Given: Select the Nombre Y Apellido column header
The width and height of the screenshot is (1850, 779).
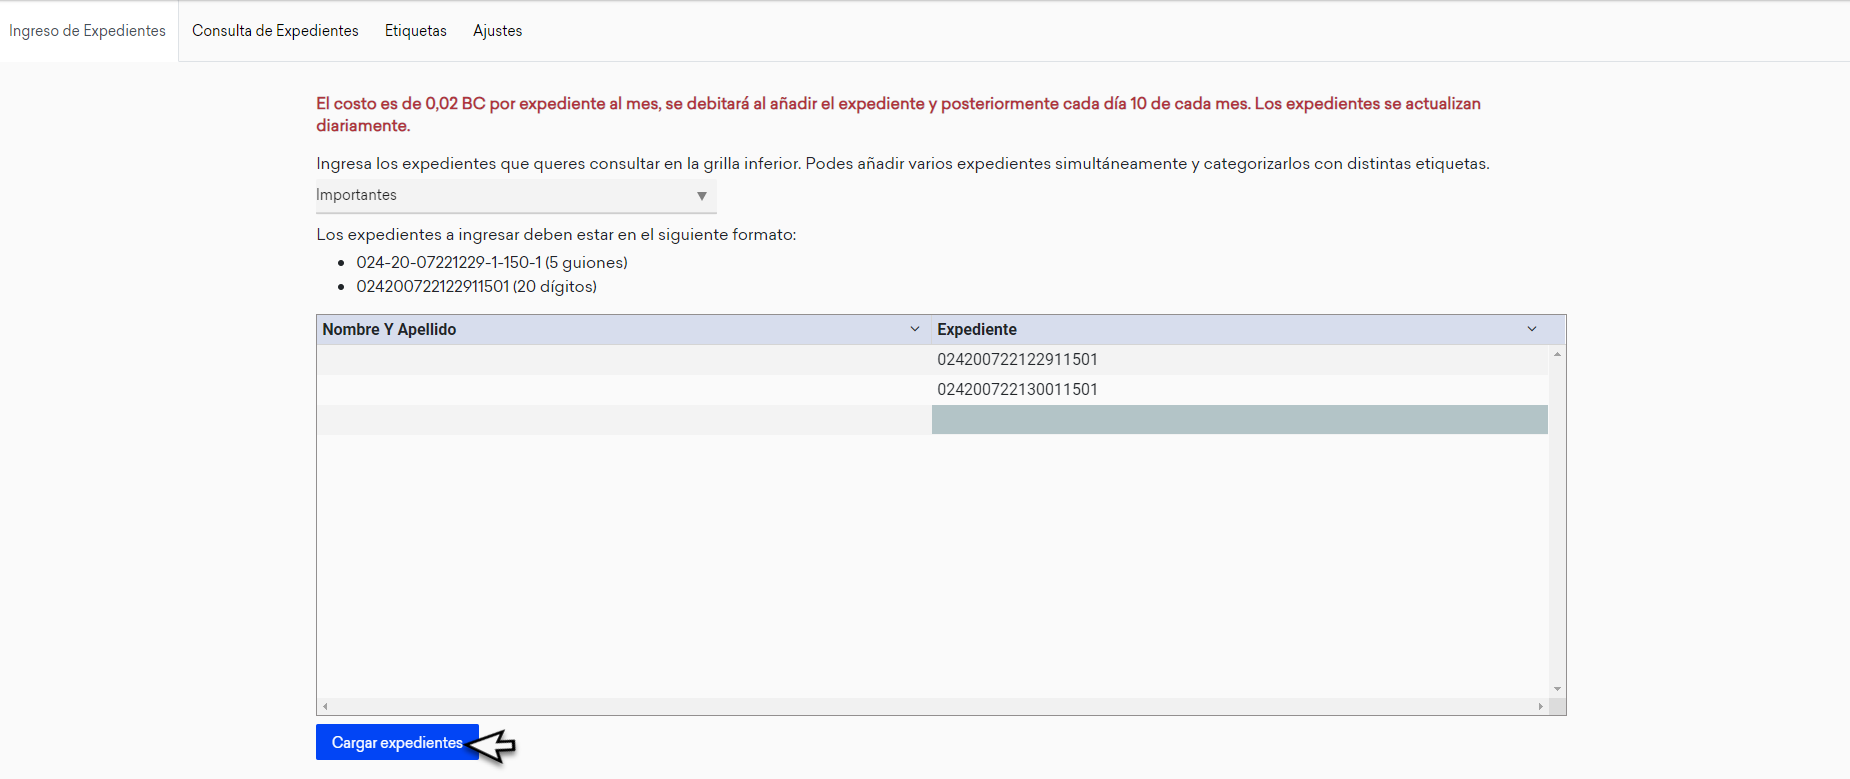Looking at the screenshot, I should pyautogui.click(x=624, y=330).
